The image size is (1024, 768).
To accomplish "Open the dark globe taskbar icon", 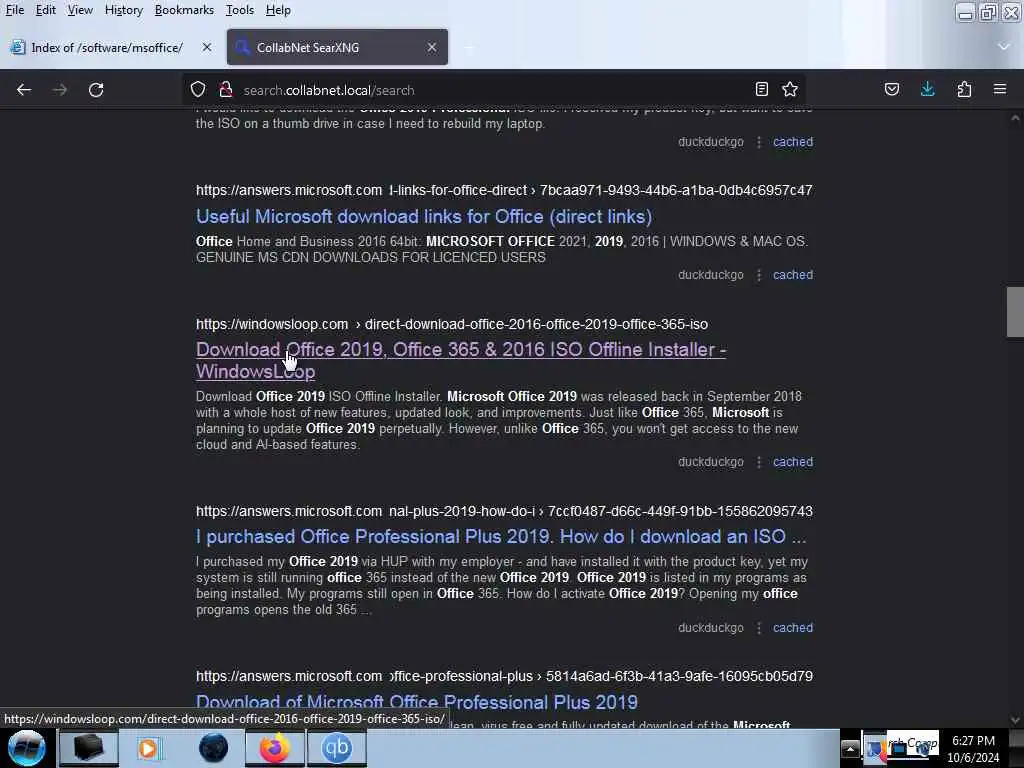I will pos(213,748).
